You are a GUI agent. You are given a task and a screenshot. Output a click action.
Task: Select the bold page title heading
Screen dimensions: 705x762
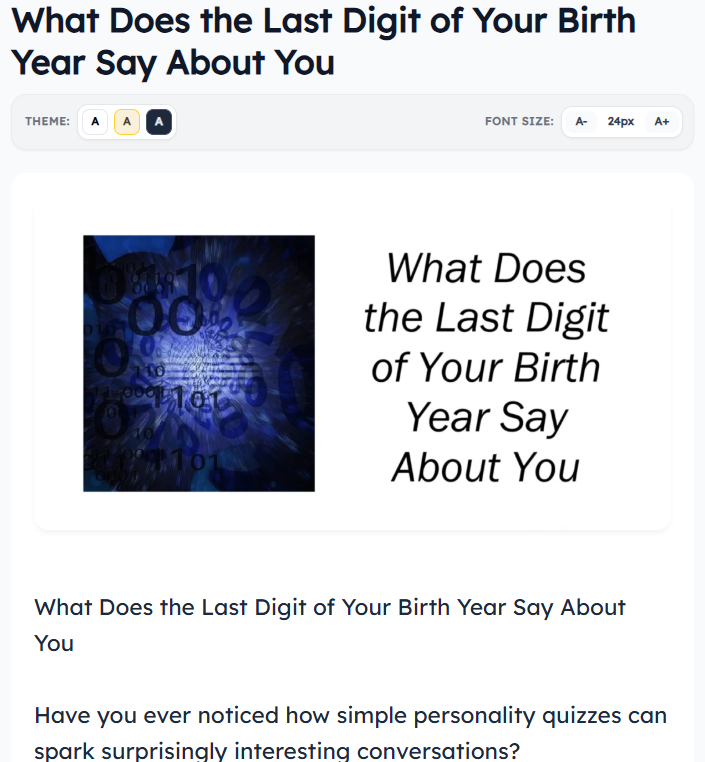pyautogui.click(x=324, y=42)
